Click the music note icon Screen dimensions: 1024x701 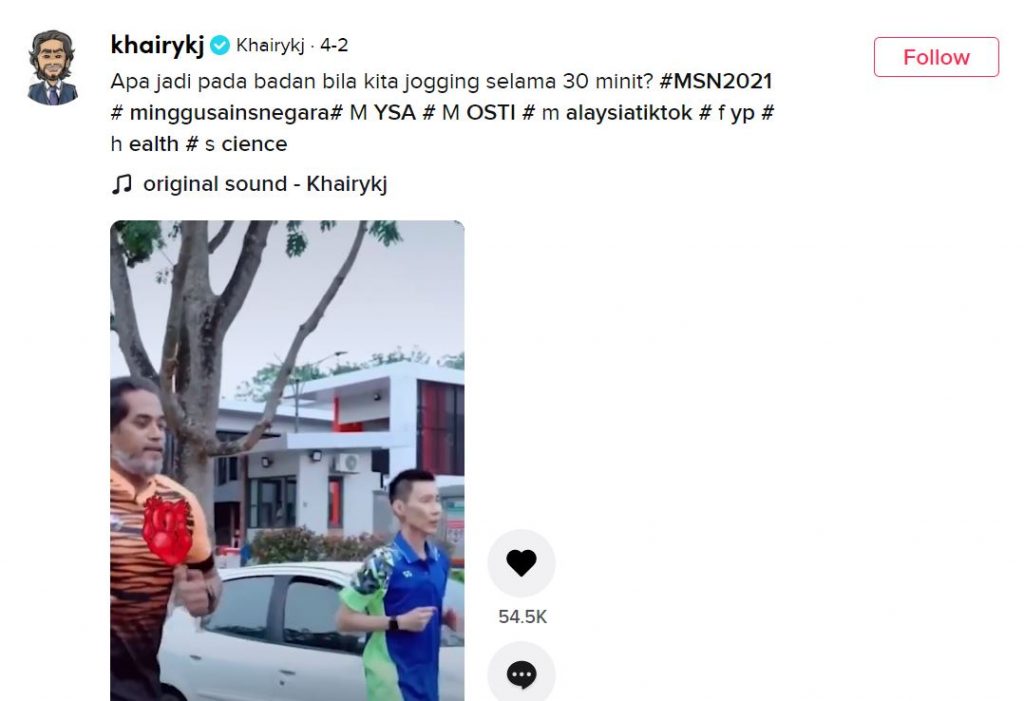(121, 184)
